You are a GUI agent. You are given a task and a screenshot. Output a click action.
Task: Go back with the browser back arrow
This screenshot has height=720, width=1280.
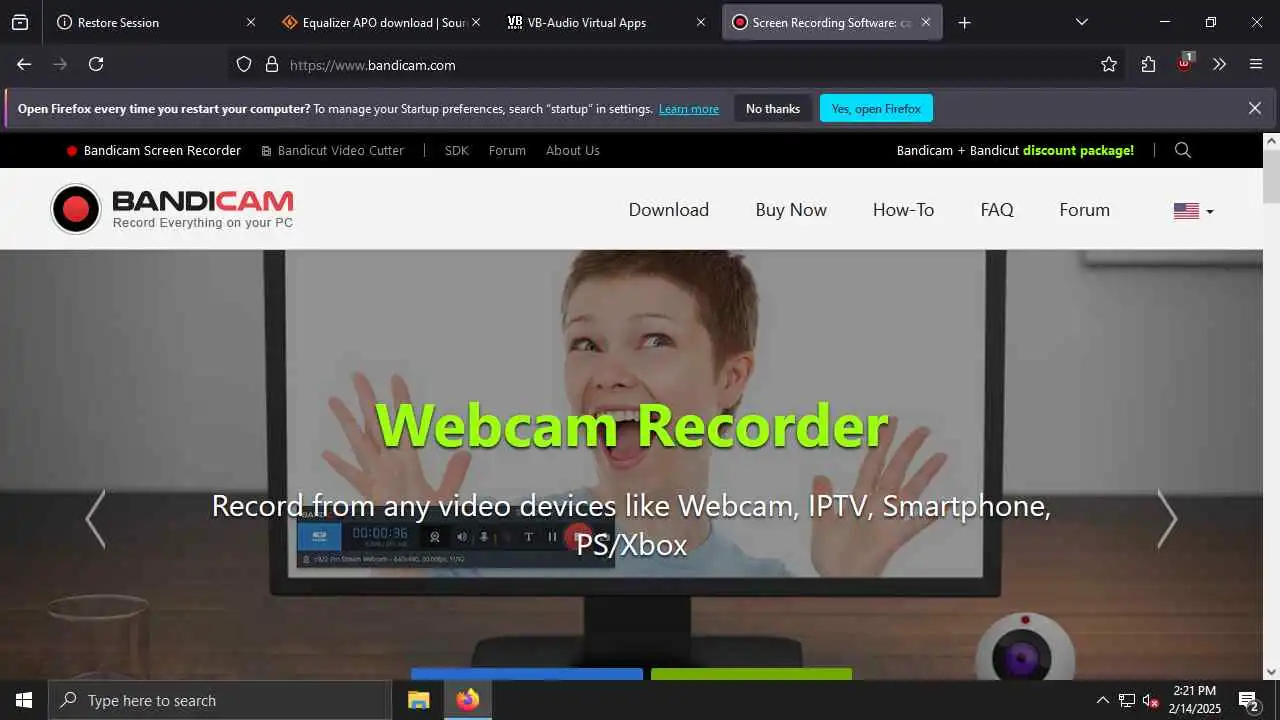24,64
